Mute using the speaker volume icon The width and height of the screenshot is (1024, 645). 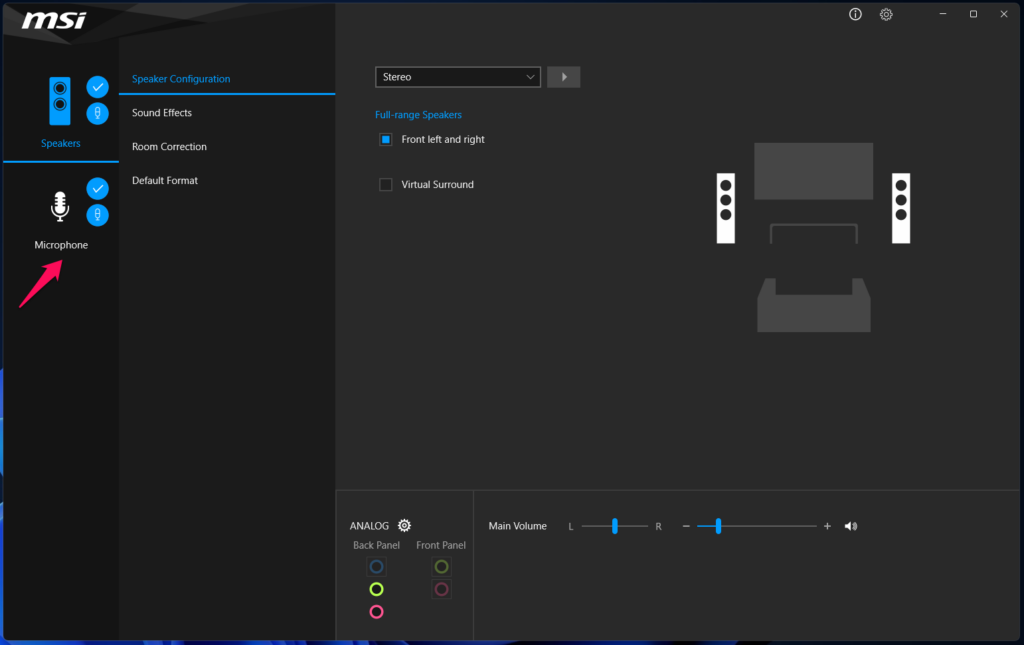click(851, 526)
